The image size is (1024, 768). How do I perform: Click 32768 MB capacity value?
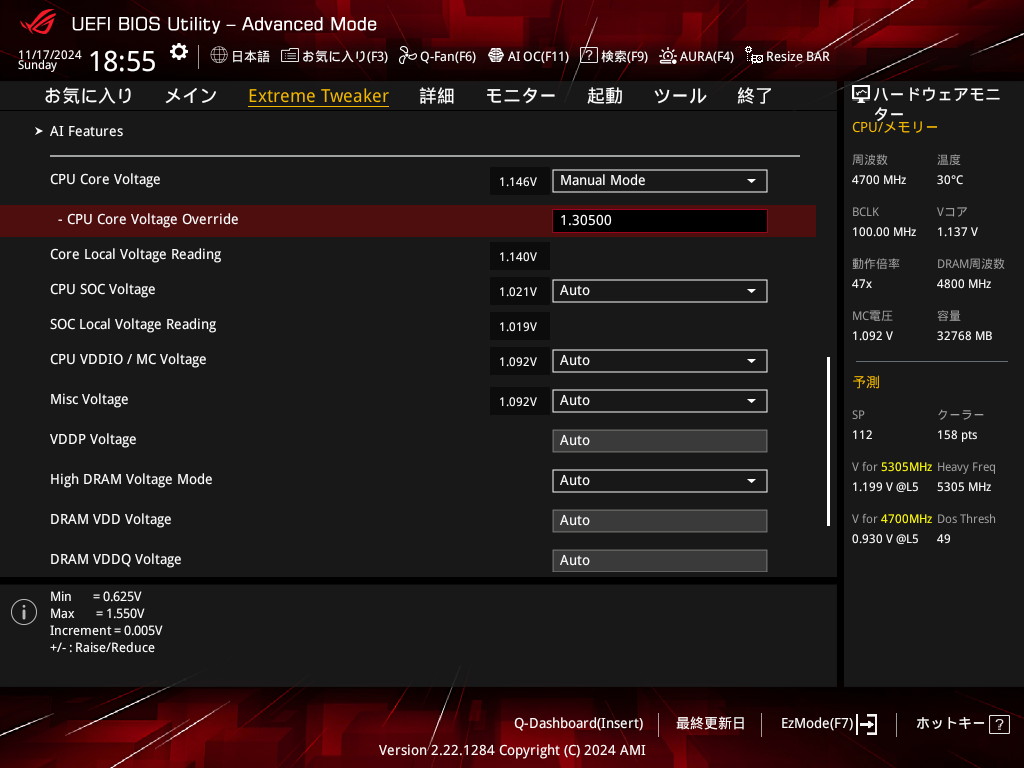(x=965, y=336)
